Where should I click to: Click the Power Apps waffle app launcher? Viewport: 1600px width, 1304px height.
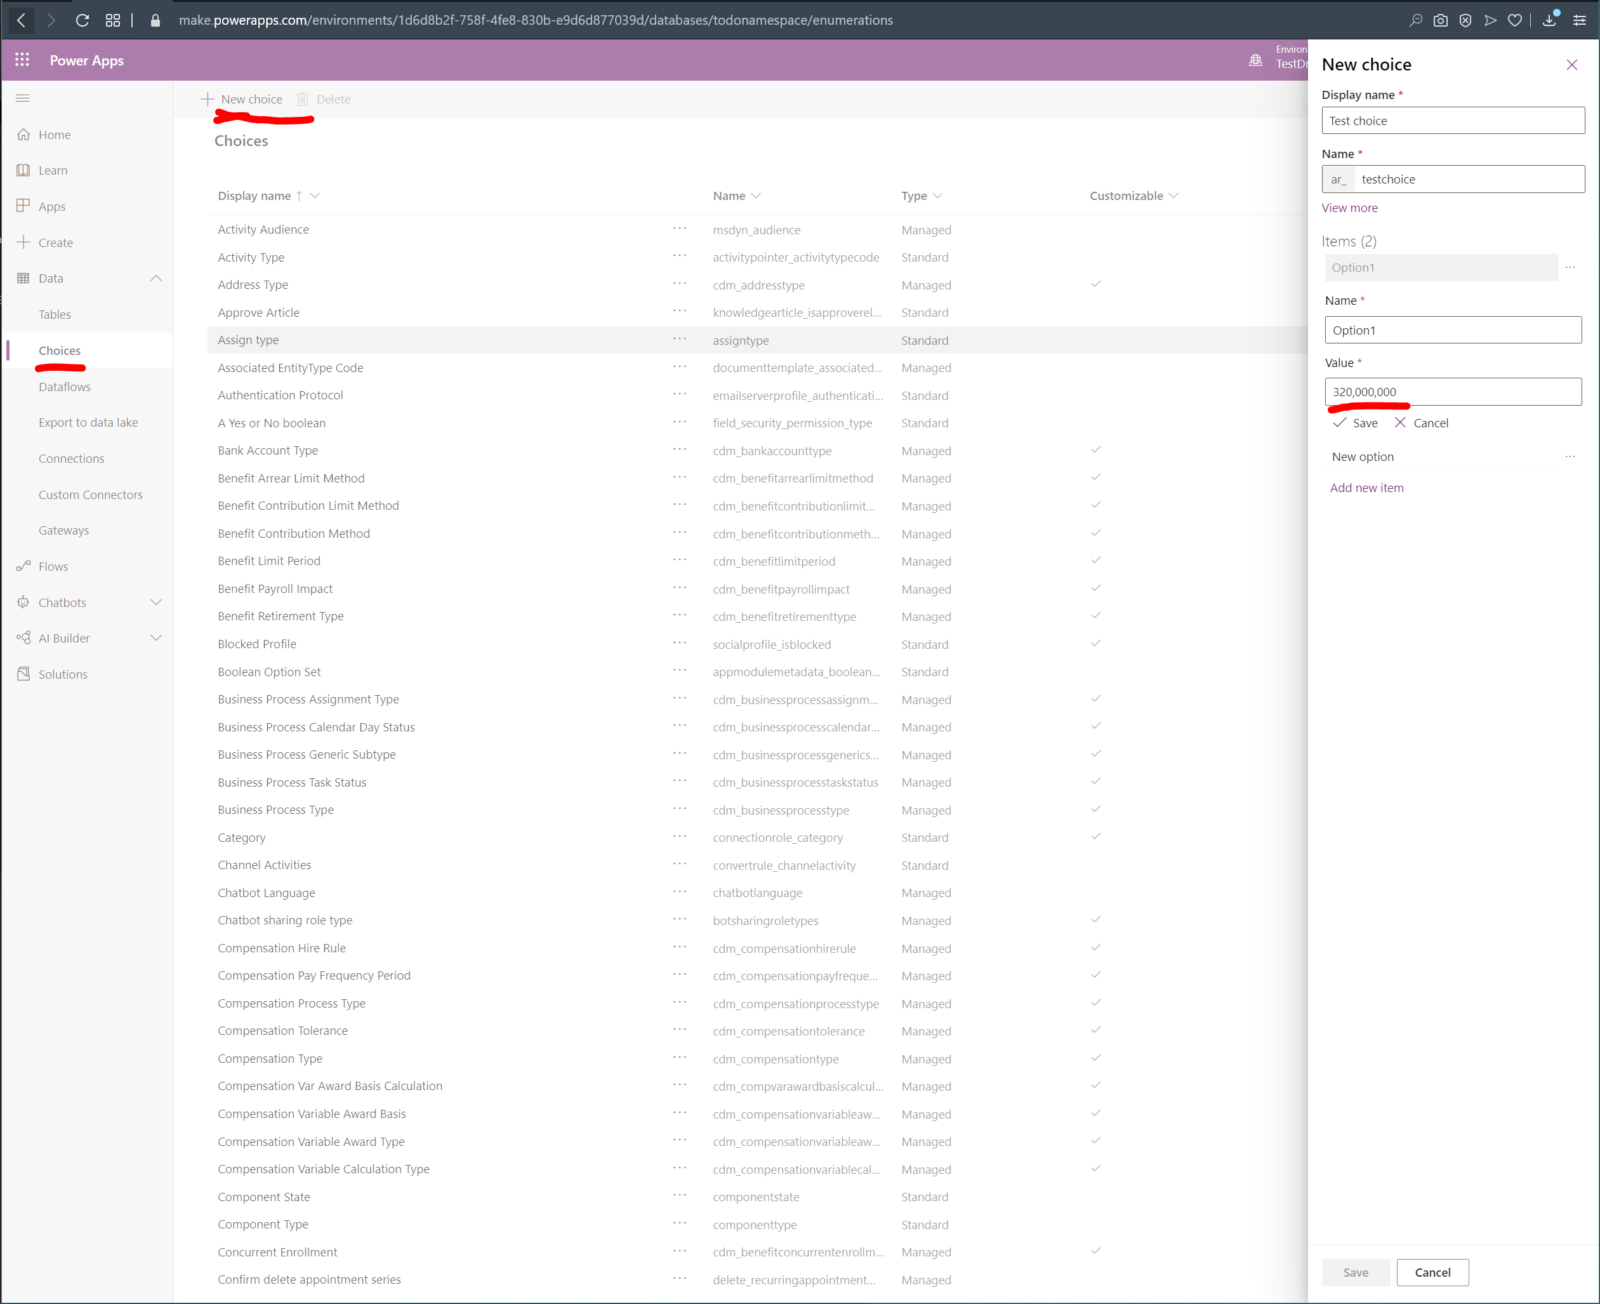point(21,60)
